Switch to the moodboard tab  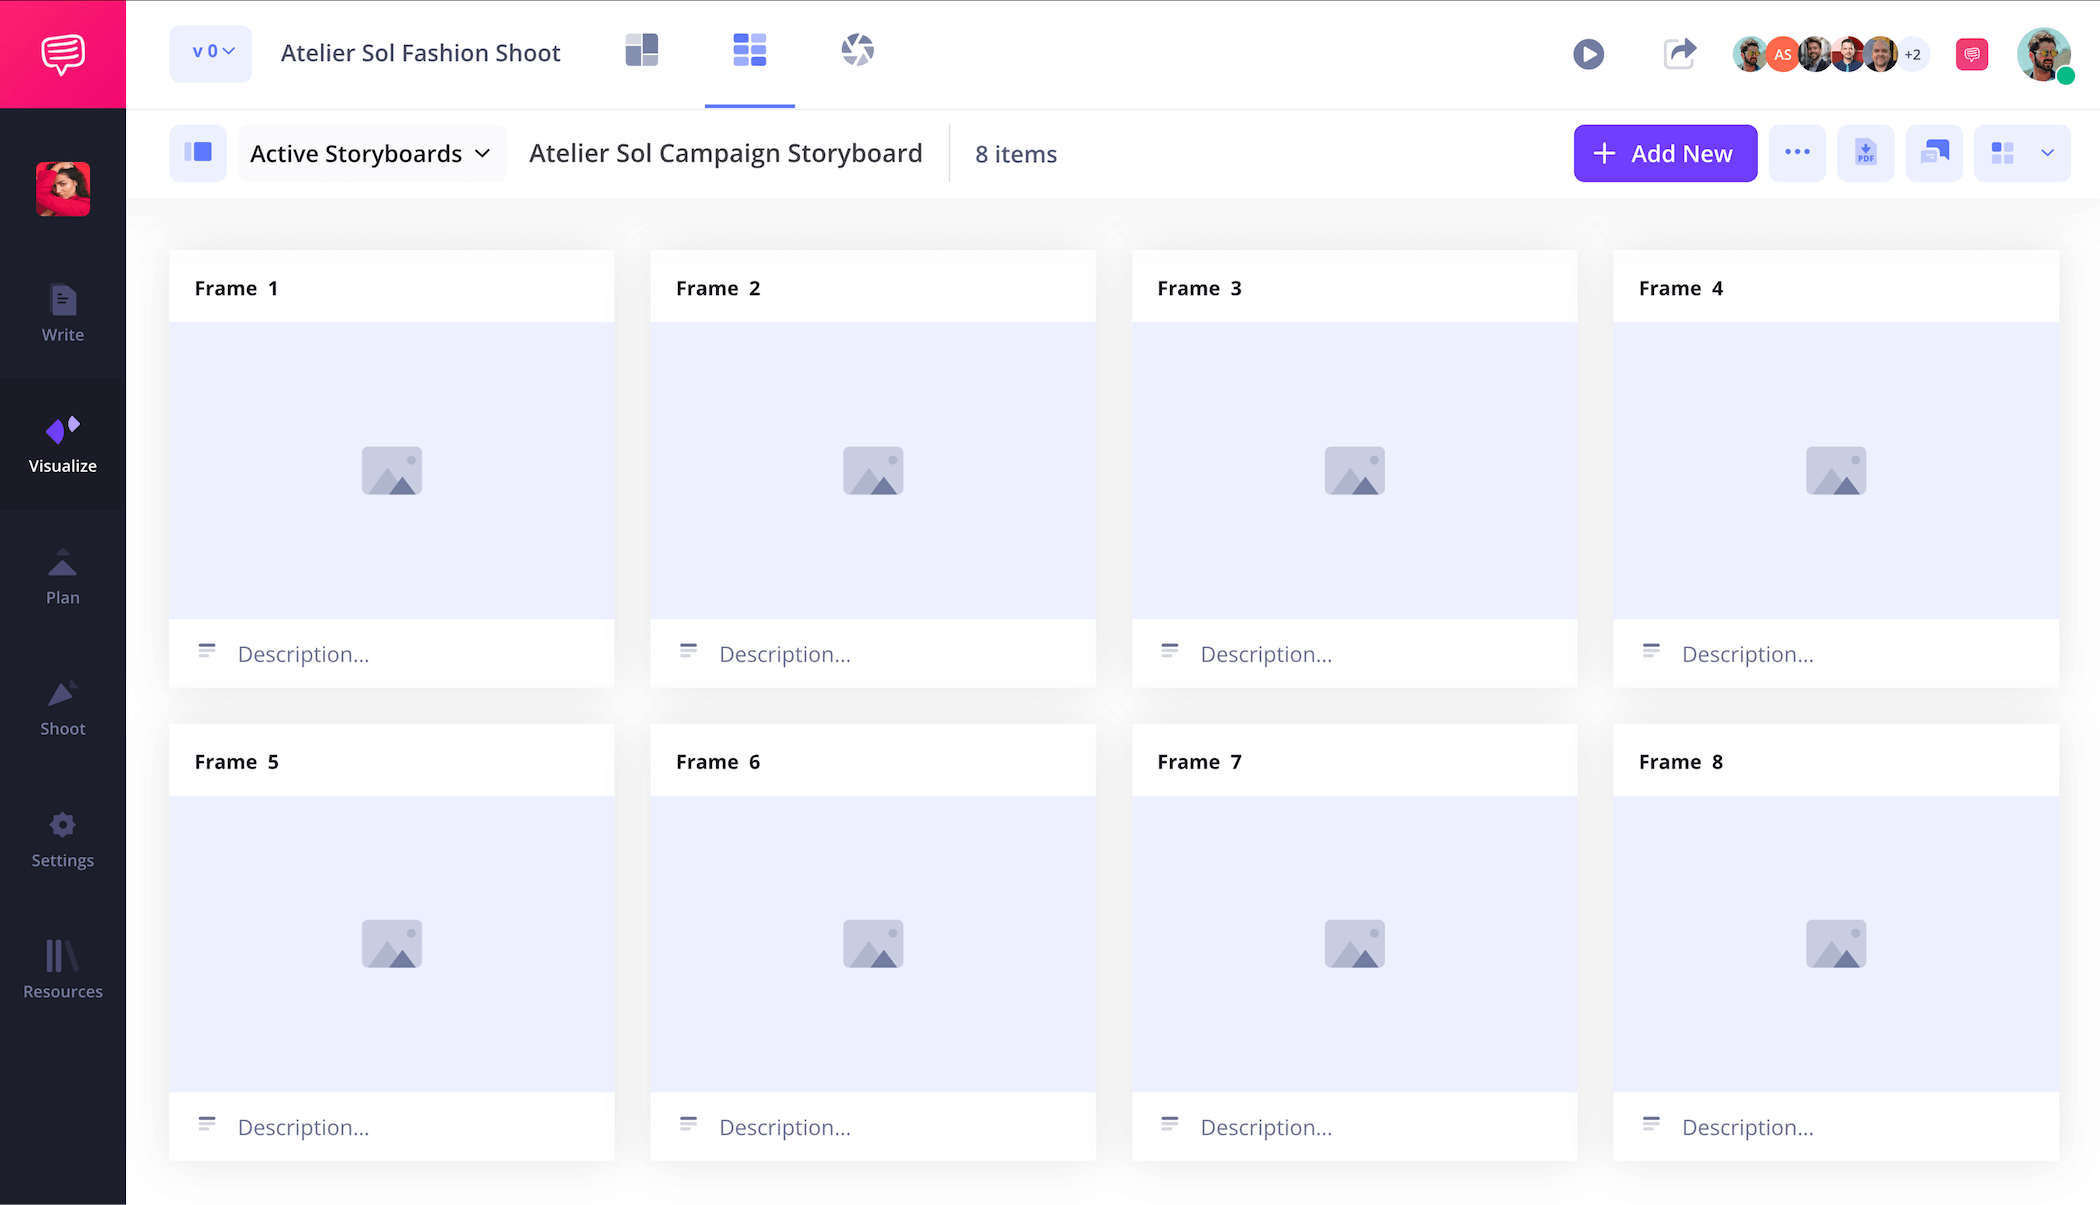[x=641, y=50]
